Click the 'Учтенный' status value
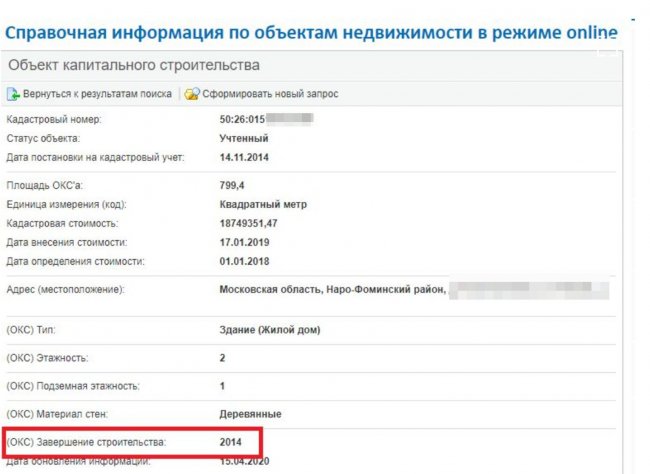The image size is (650, 474). pos(243,138)
